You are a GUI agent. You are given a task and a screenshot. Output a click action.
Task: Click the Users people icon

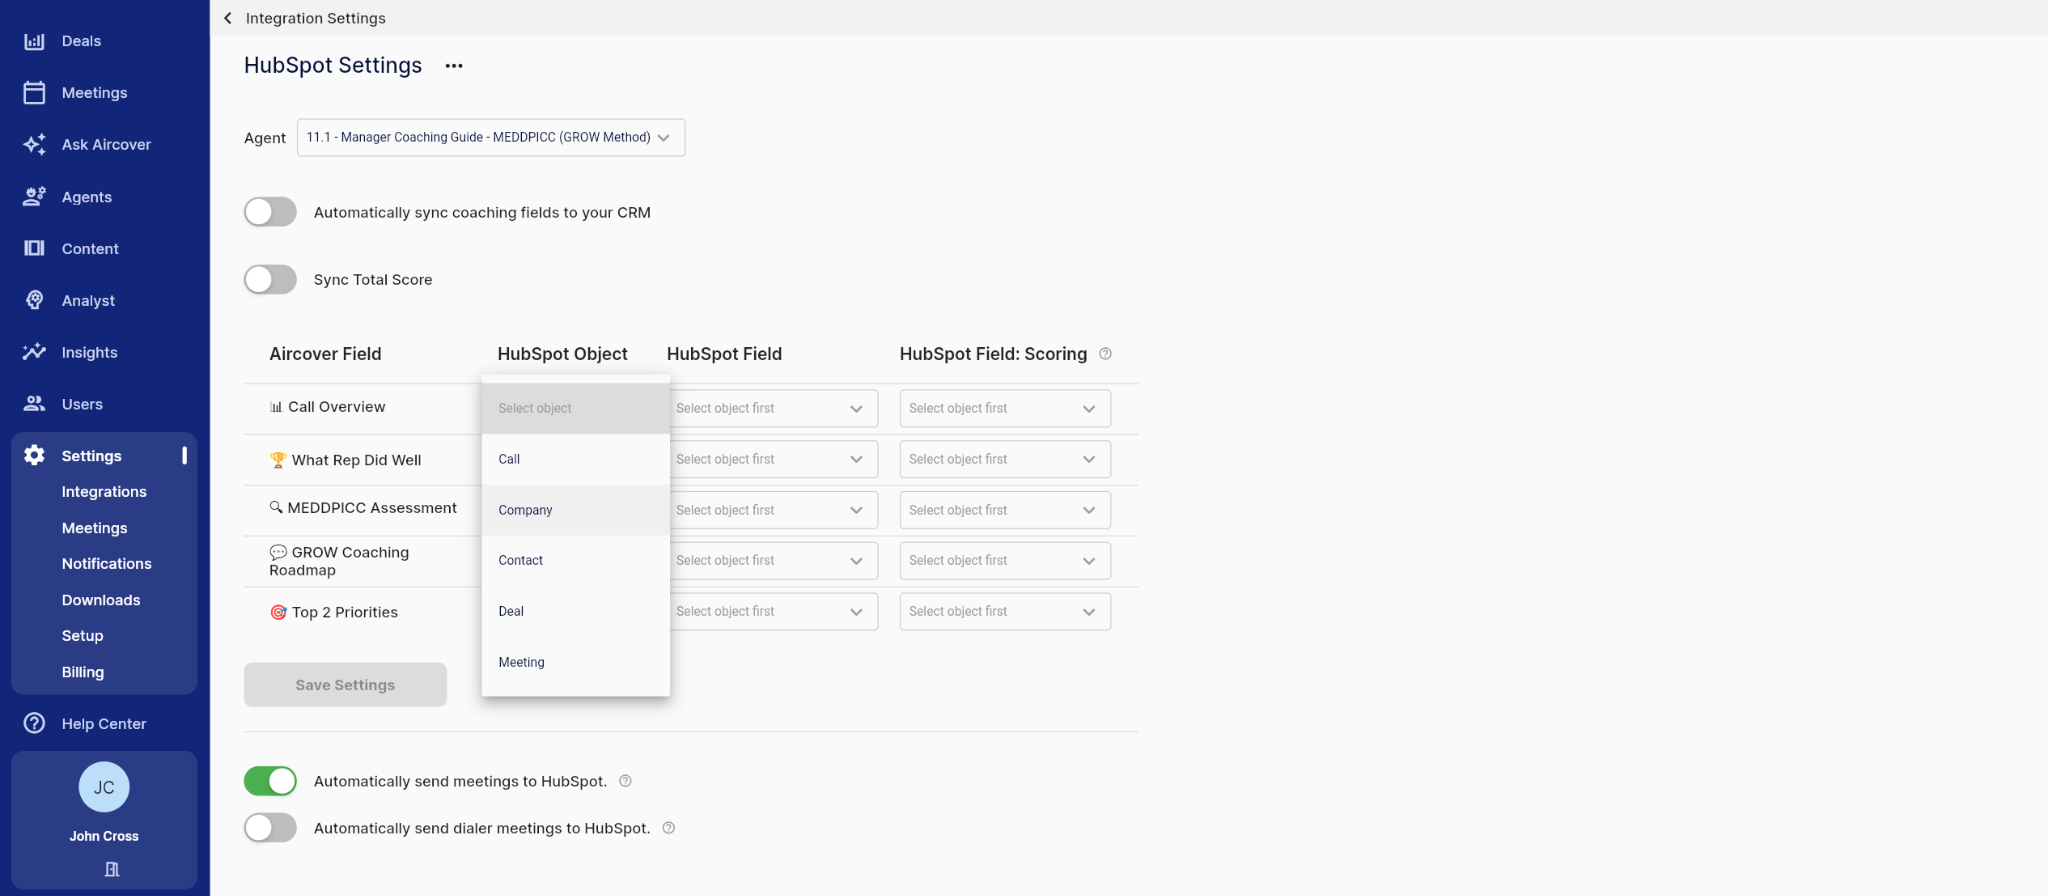pos(34,404)
